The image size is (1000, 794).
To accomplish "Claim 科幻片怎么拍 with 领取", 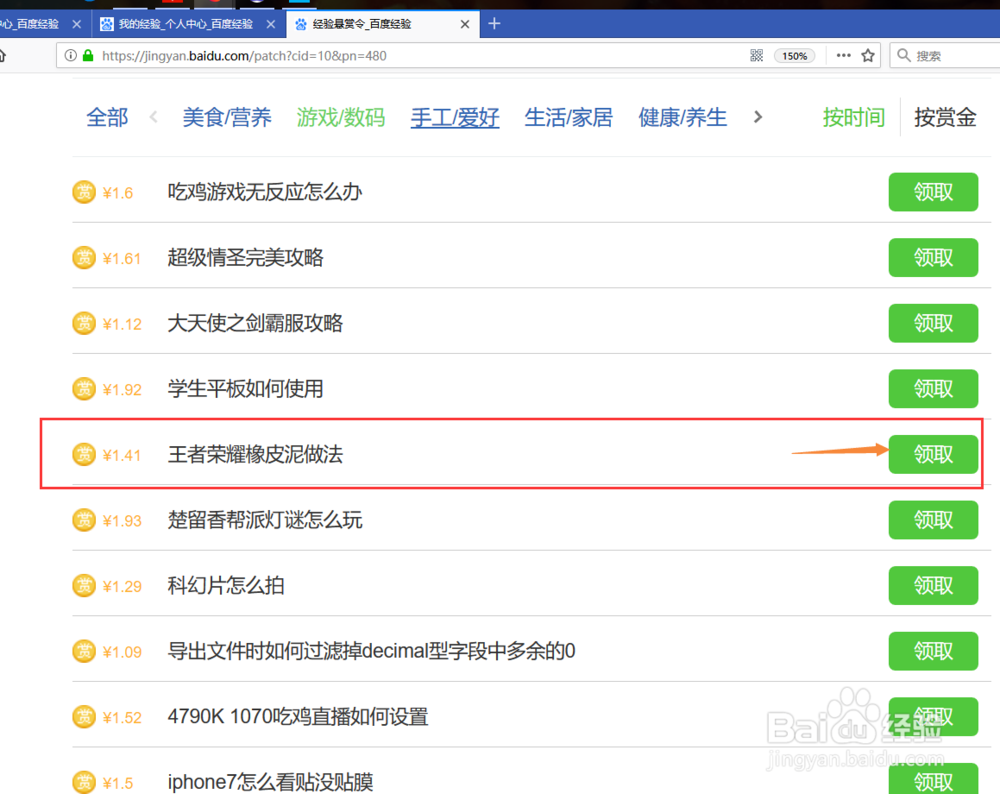I will coord(933,585).
